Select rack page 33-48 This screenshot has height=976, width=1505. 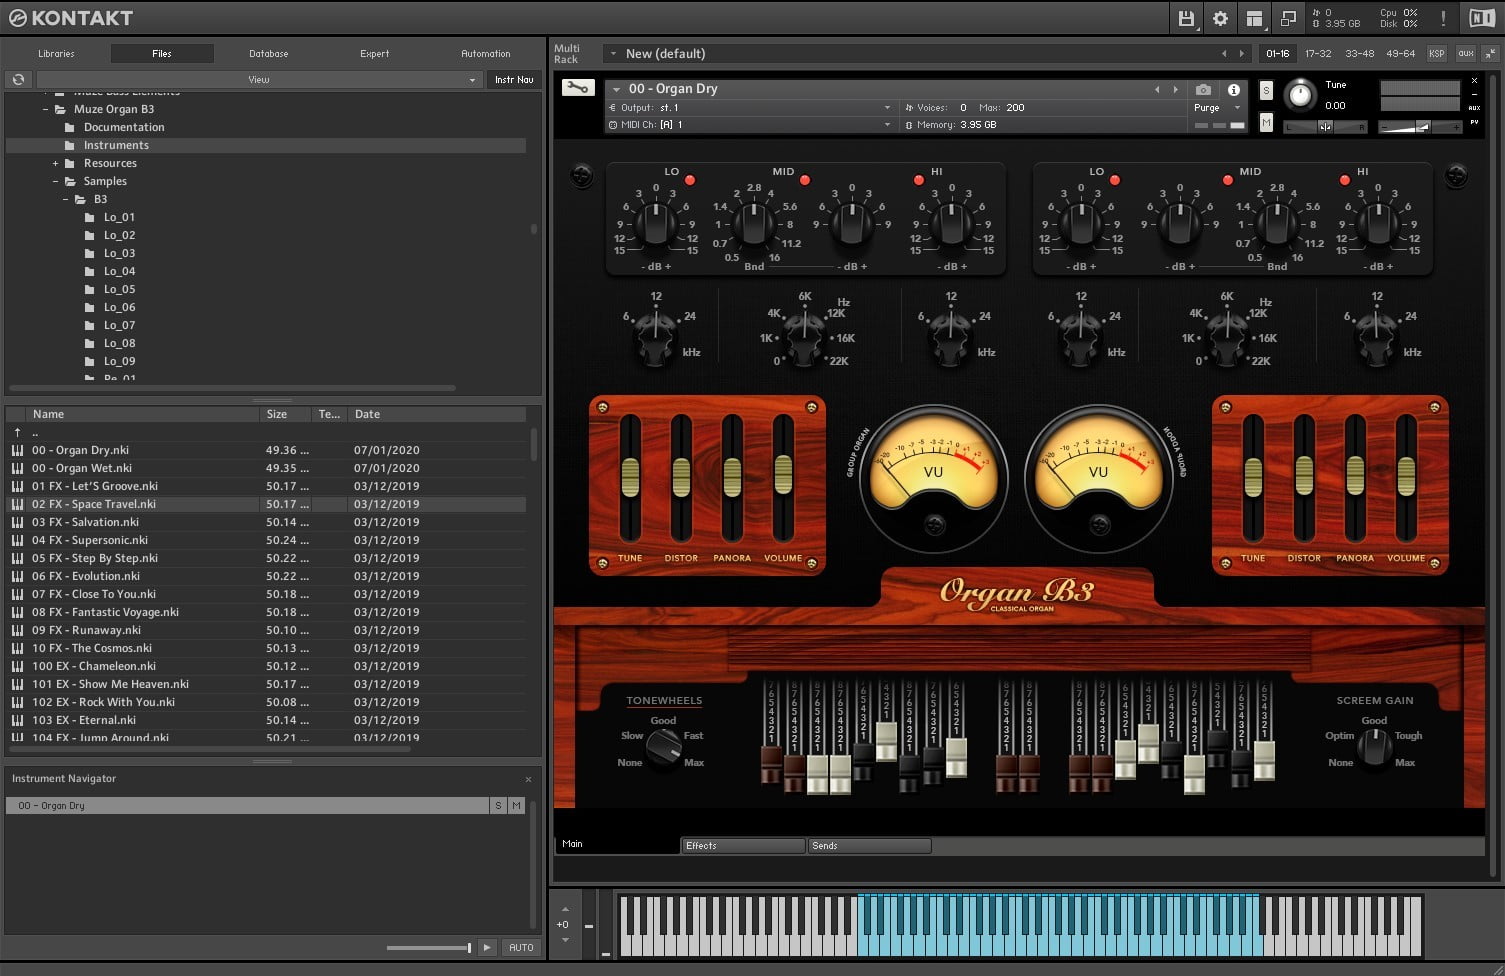(x=1359, y=53)
